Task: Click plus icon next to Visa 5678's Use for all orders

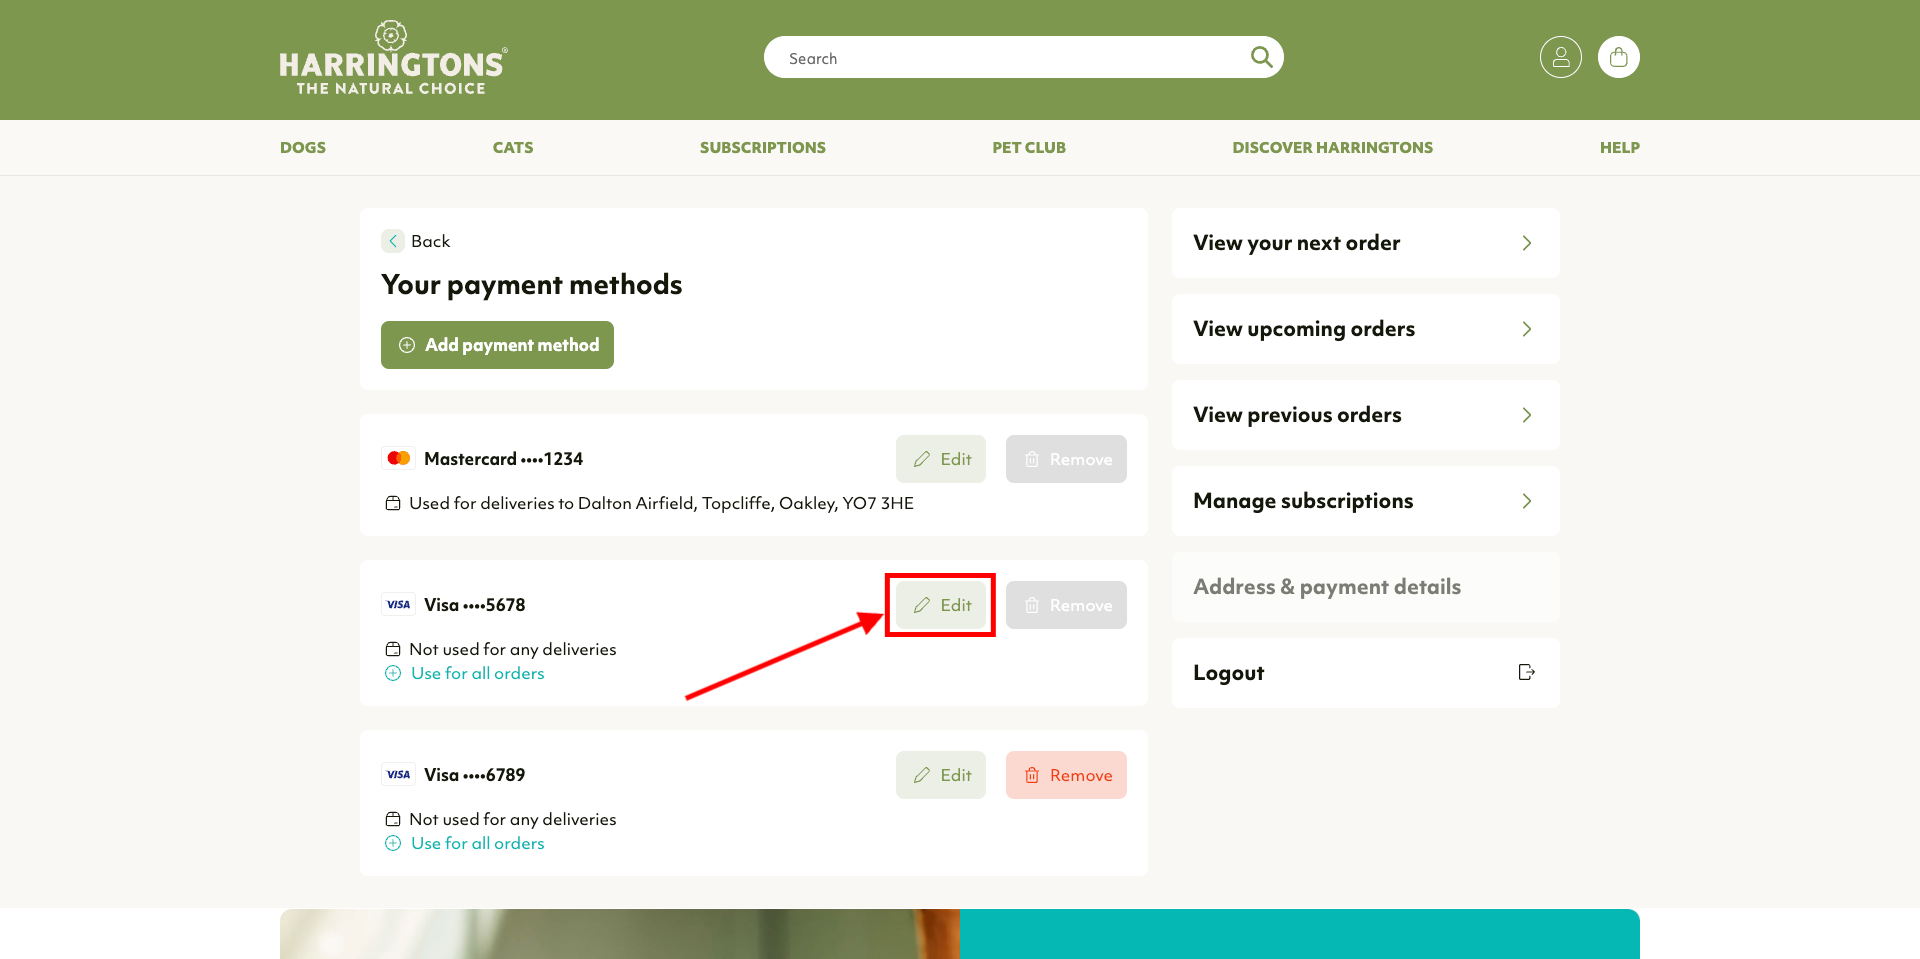Action: click(393, 673)
